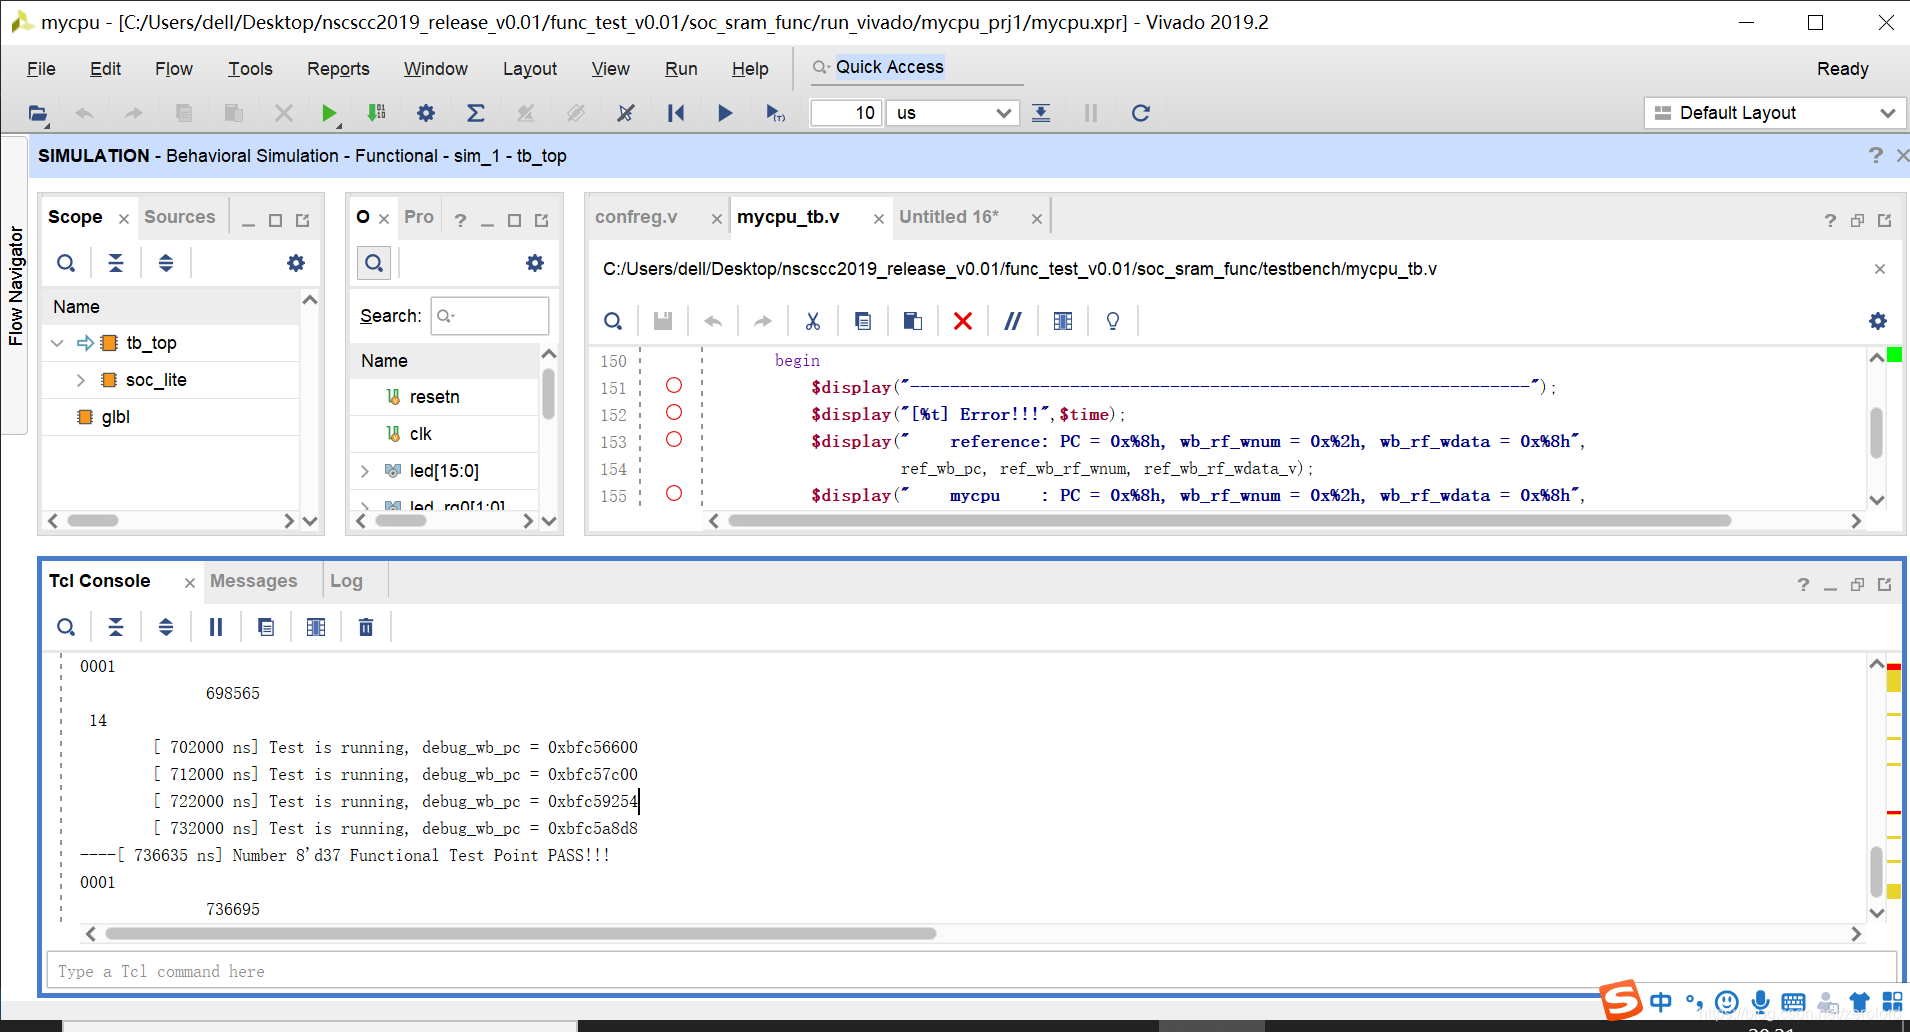This screenshot has height=1032, width=1910.
Task: Open the File menu
Action: pyautogui.click(x=41, y=69)
